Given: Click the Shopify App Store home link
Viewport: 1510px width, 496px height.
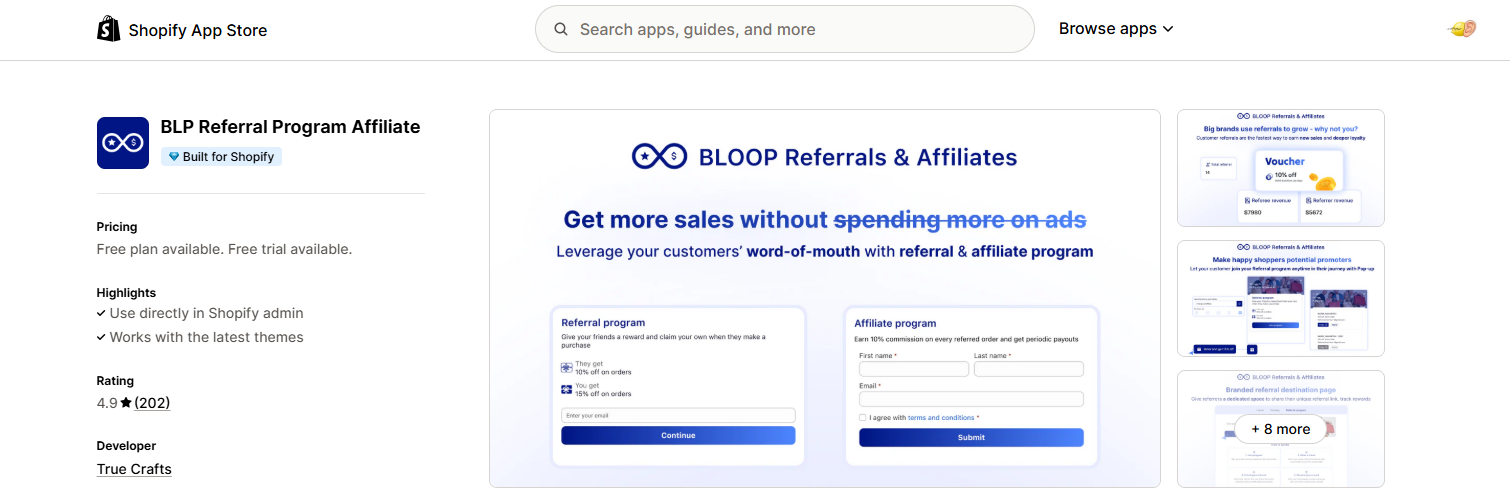Looking at the screenshot, I should [x=197, y=30].
